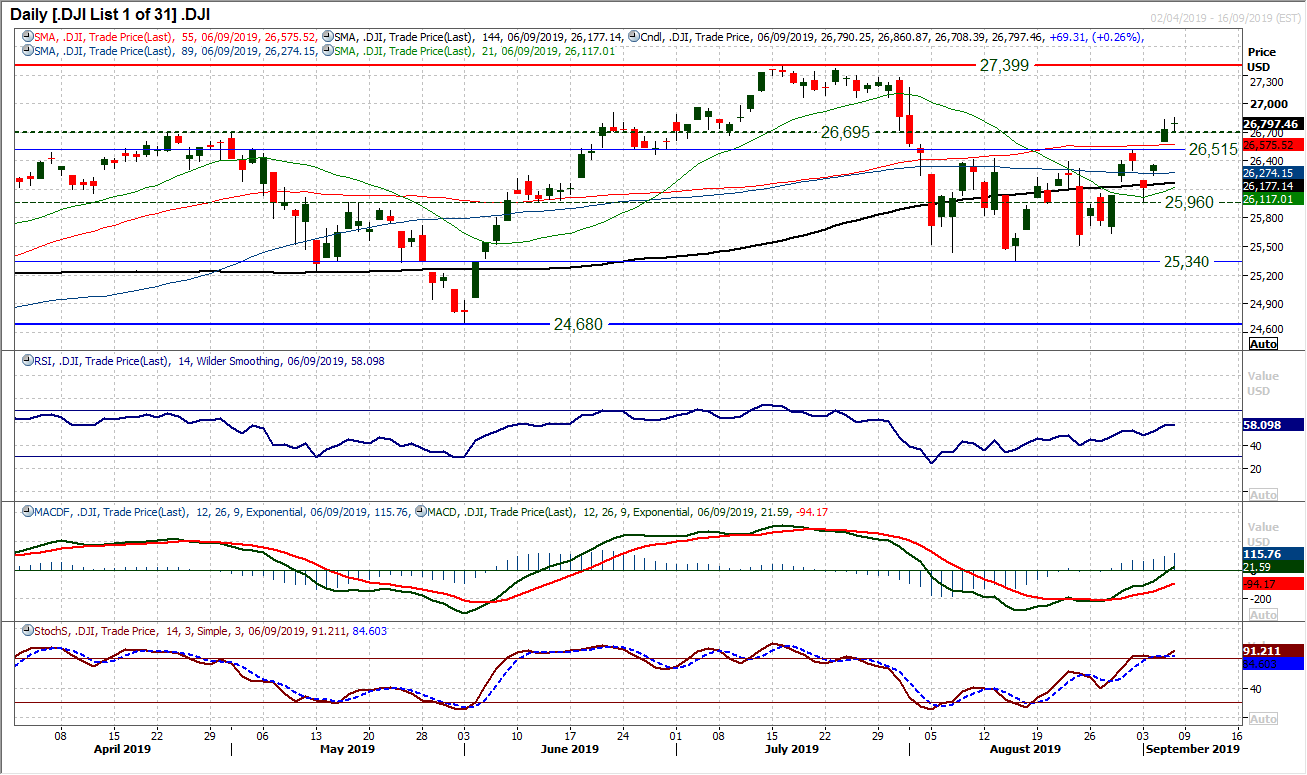Click the Price USD axis heading
The width and height of the screenshot is (1307, 775).
(1263, 58)
